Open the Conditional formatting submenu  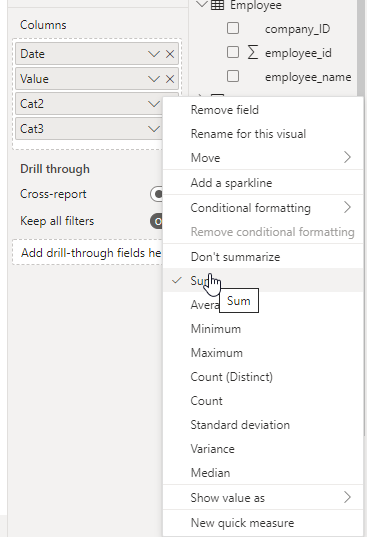click(263, 208)
